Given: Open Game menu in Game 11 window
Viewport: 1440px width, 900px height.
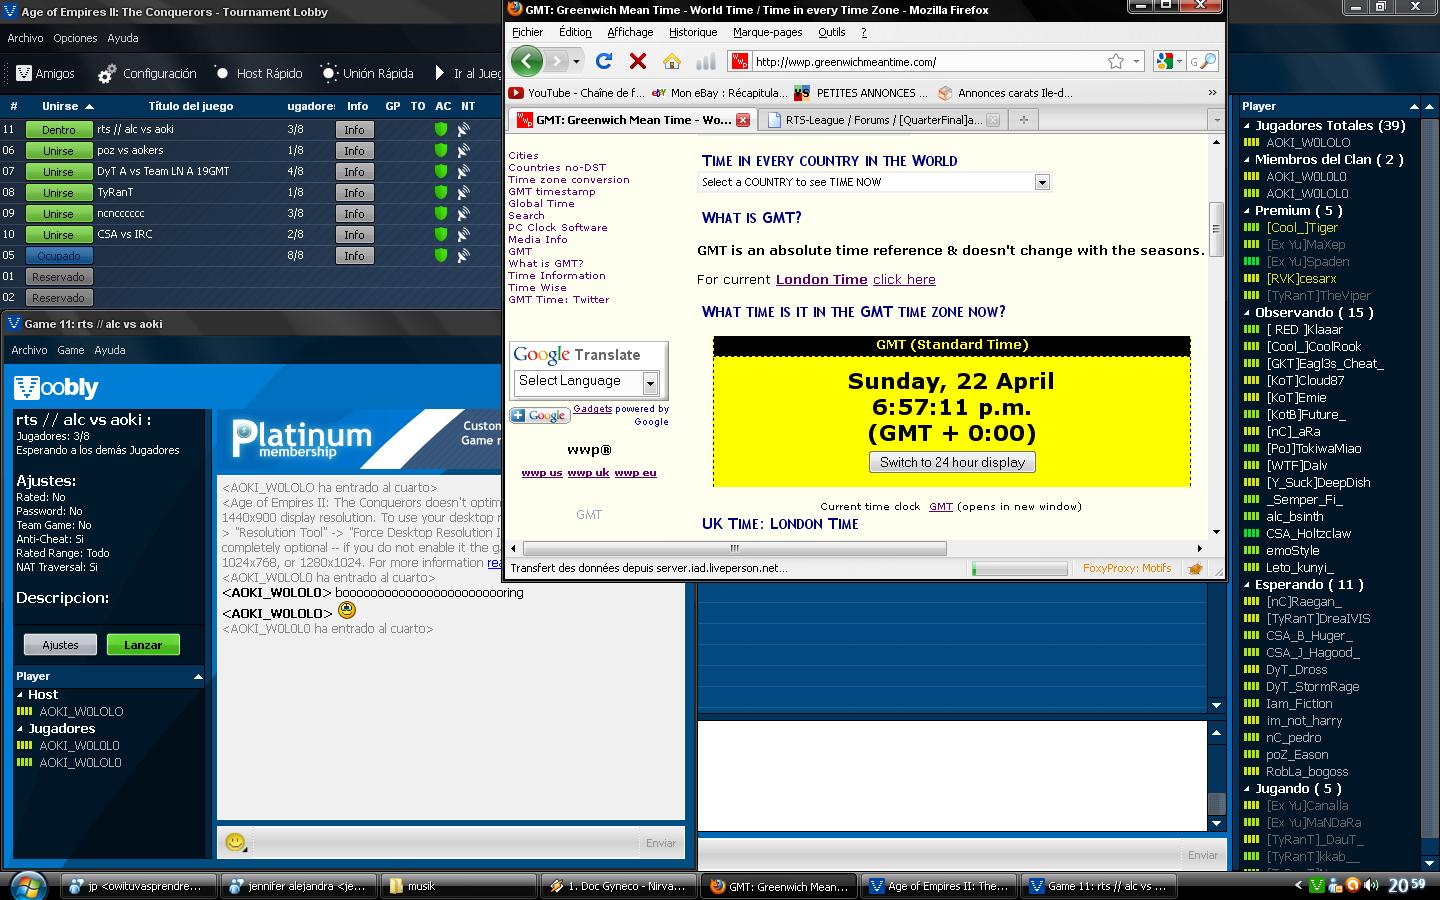Looking at the screenshot, I should point(70,350).
